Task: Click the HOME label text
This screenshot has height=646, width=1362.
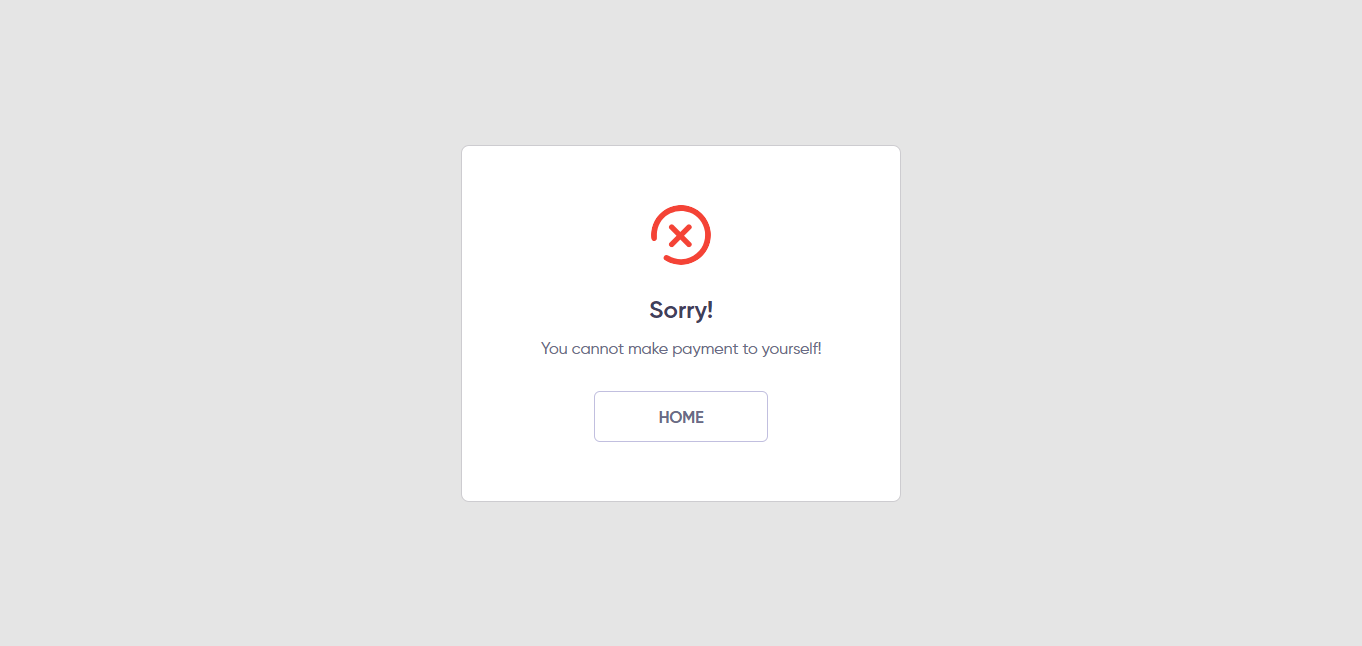Action: 681,417
